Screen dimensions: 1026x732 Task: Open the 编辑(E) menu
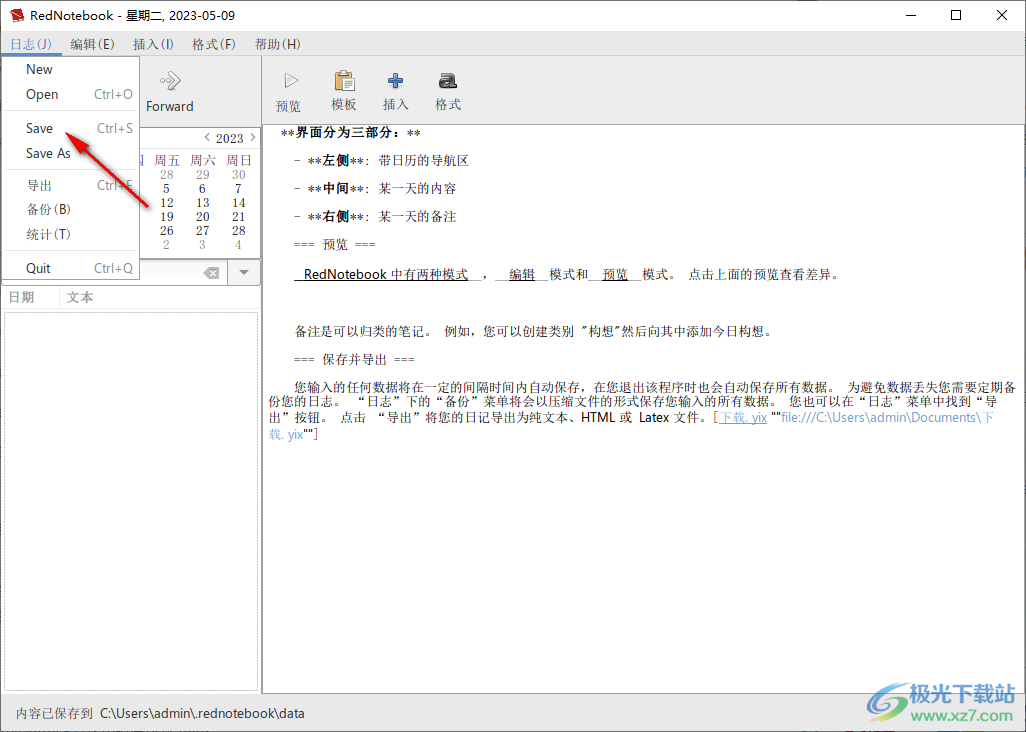pos(92,44)
